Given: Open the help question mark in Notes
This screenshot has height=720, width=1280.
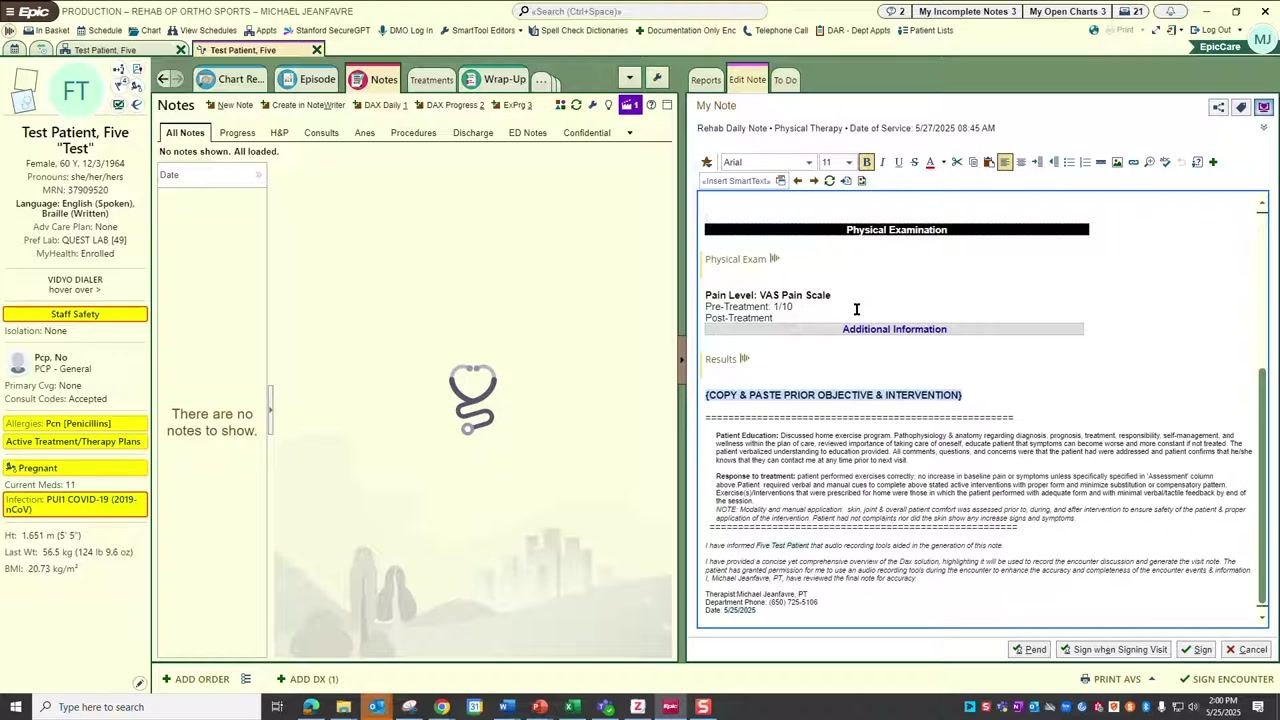Looking at the screenshot, I should click(651, 105).
